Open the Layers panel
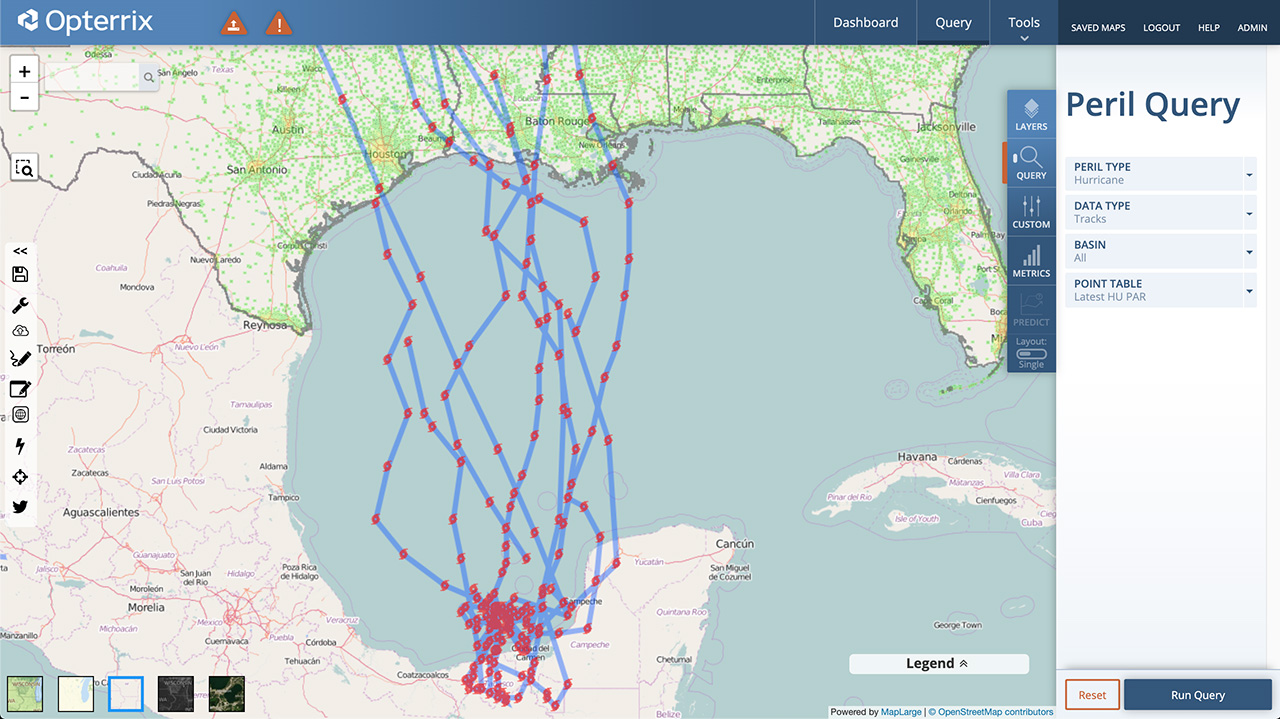This screenshot has height=719, width=1280. pos(1031,114)
